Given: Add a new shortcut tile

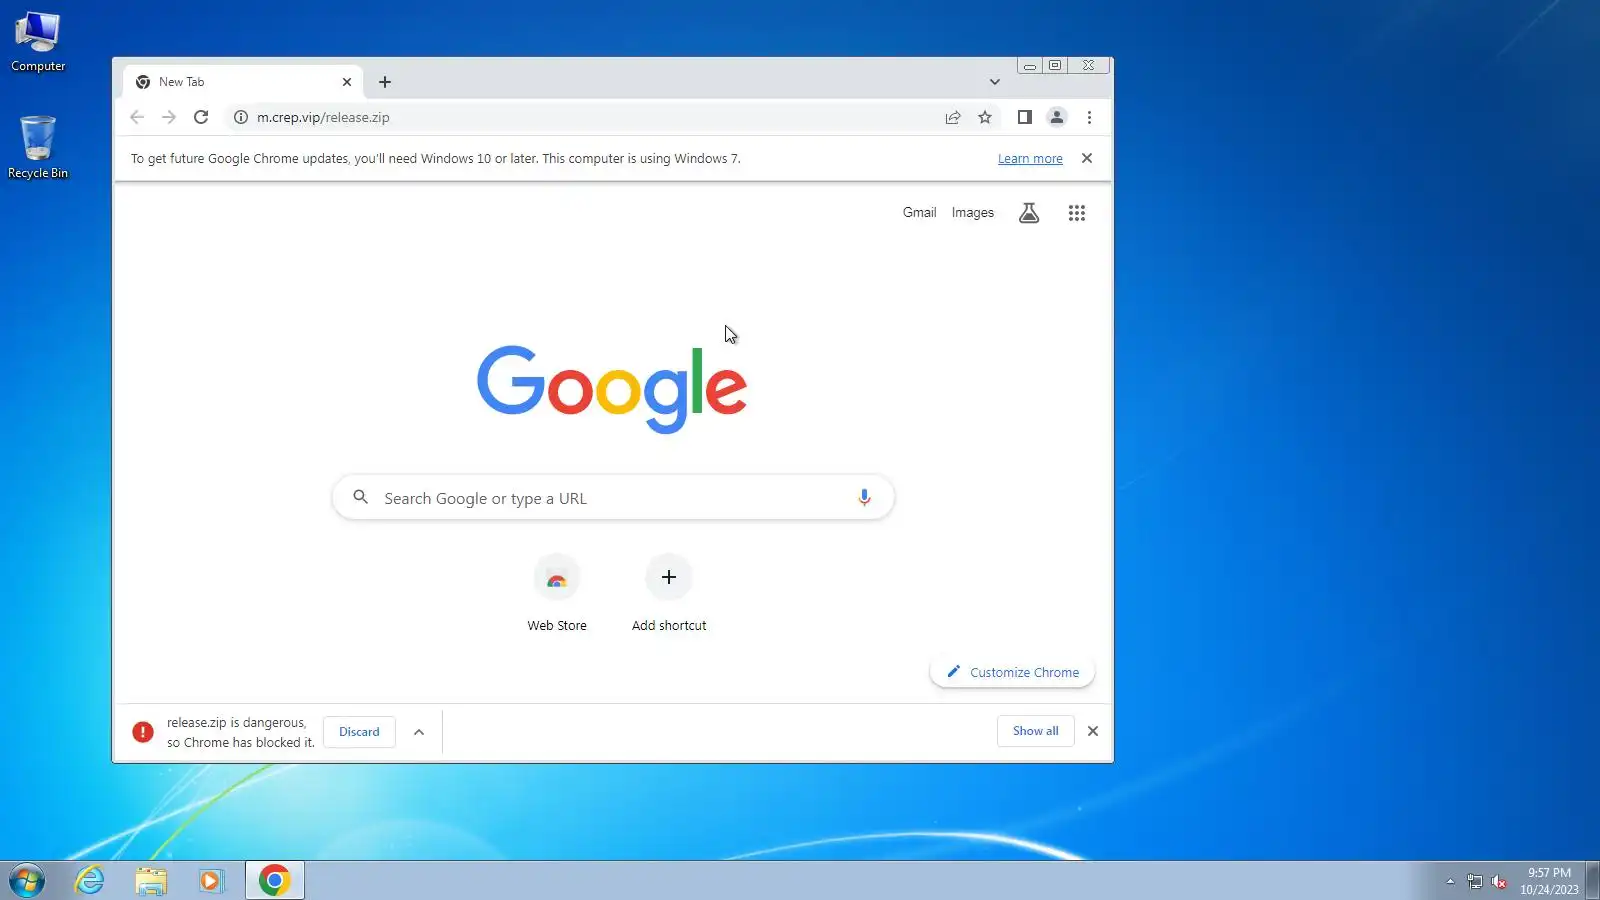Looking at the screenshot, I should (x=669, y=594).
